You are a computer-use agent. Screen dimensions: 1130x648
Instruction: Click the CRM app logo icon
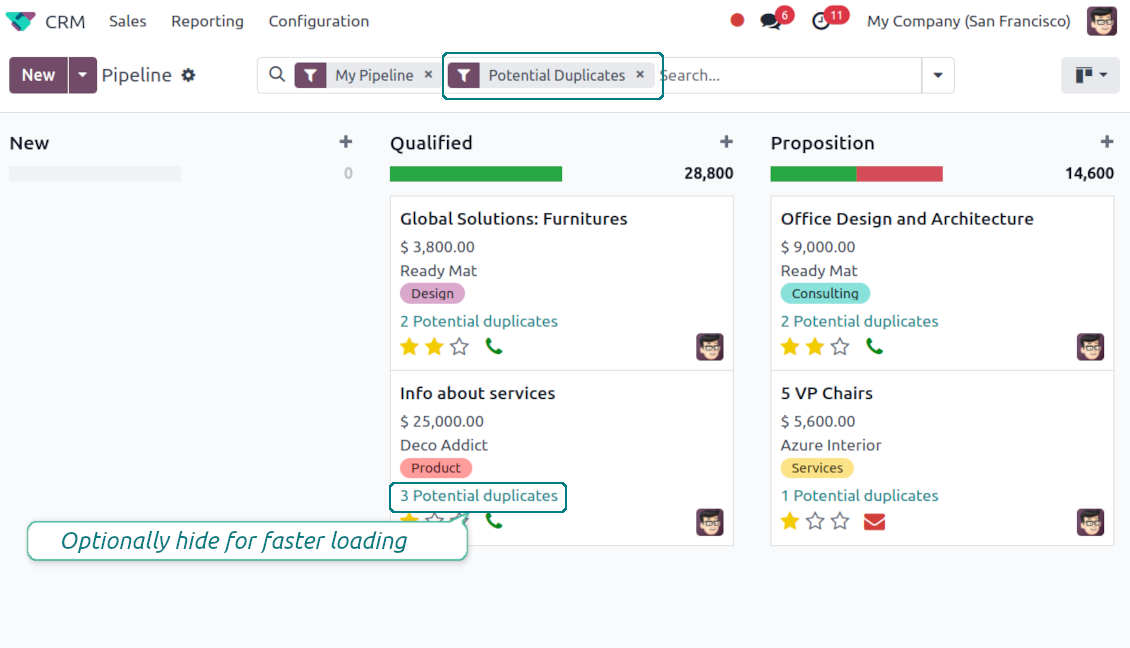20,21
